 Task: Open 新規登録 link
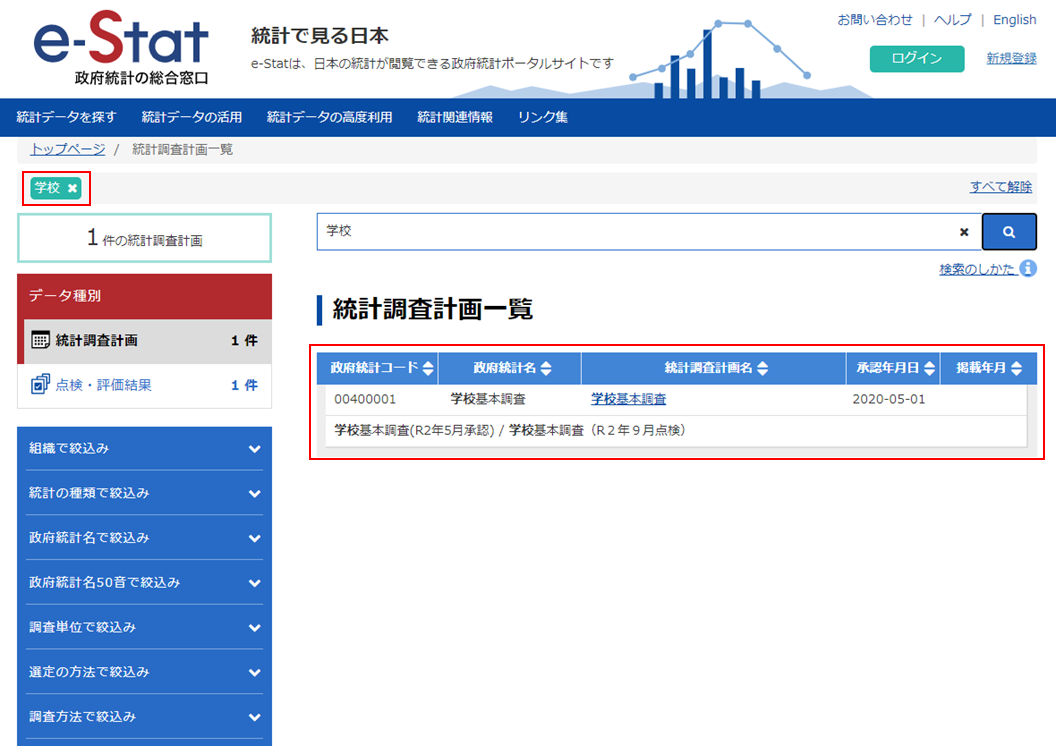(x=1011, y=59)
